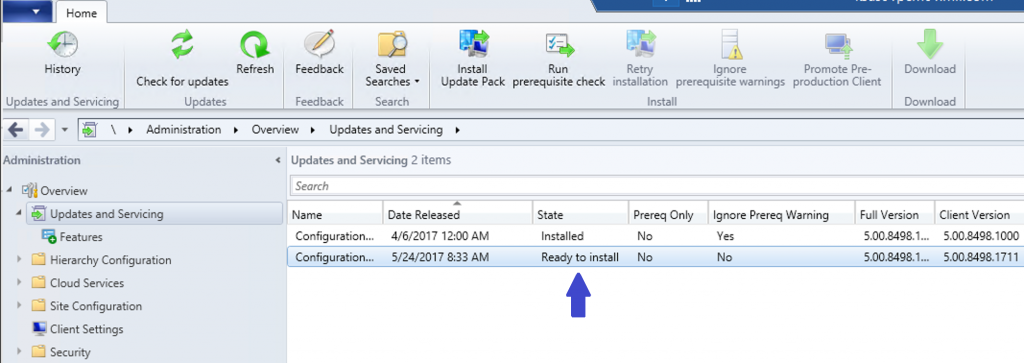Click client version 5.00.8498.1000 cell

pos(981,236)
